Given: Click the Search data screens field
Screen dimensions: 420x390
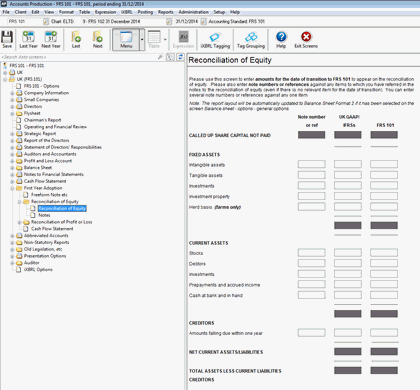Looking at the screenshot, I should click(x=79, y=57).
